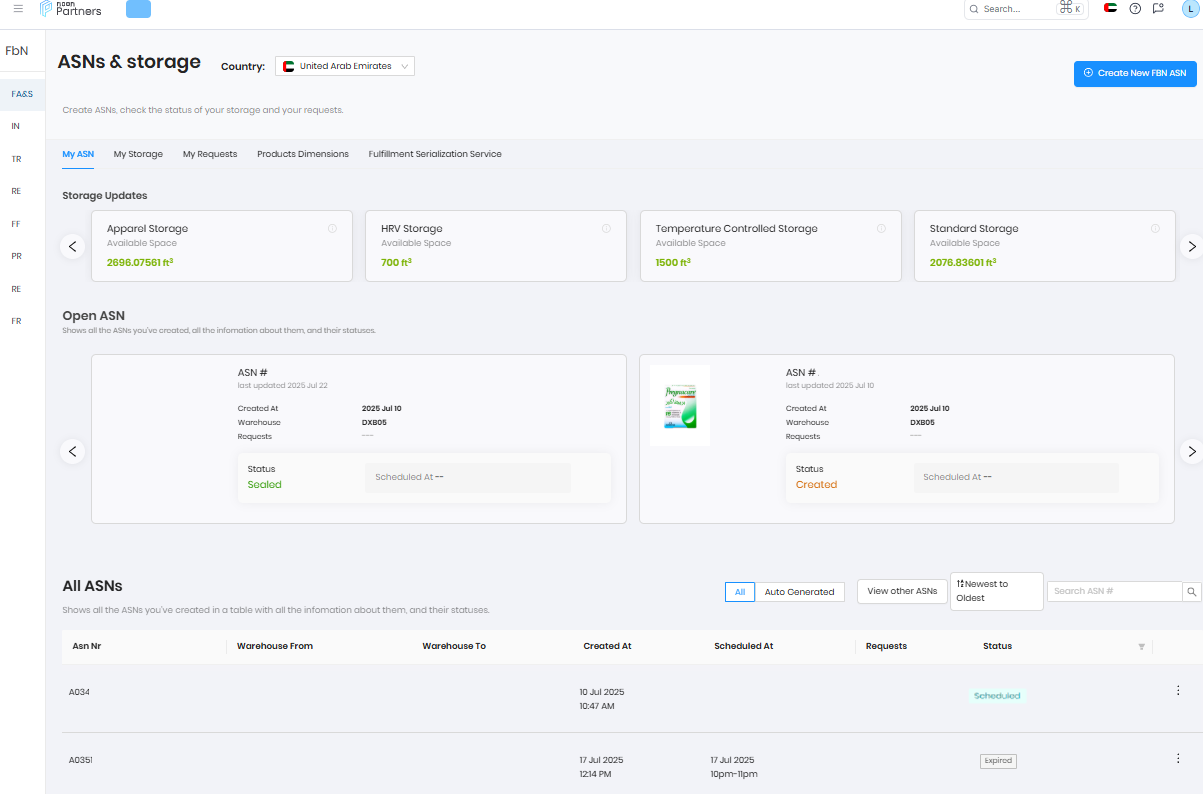Viewport: 1203px width, 794px height.
Task: Go to previous storage update card
Action: [x=72, y=246]
